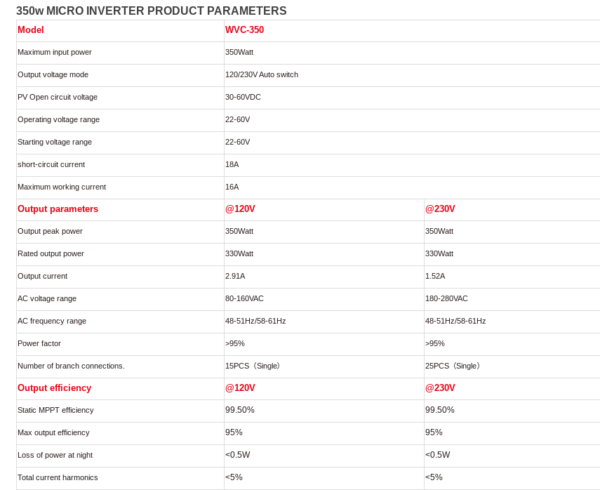Viewport: 600px width, 490px height.
Task: Select the page title 350w MICRO INVERTER heading
Action: 151,11
